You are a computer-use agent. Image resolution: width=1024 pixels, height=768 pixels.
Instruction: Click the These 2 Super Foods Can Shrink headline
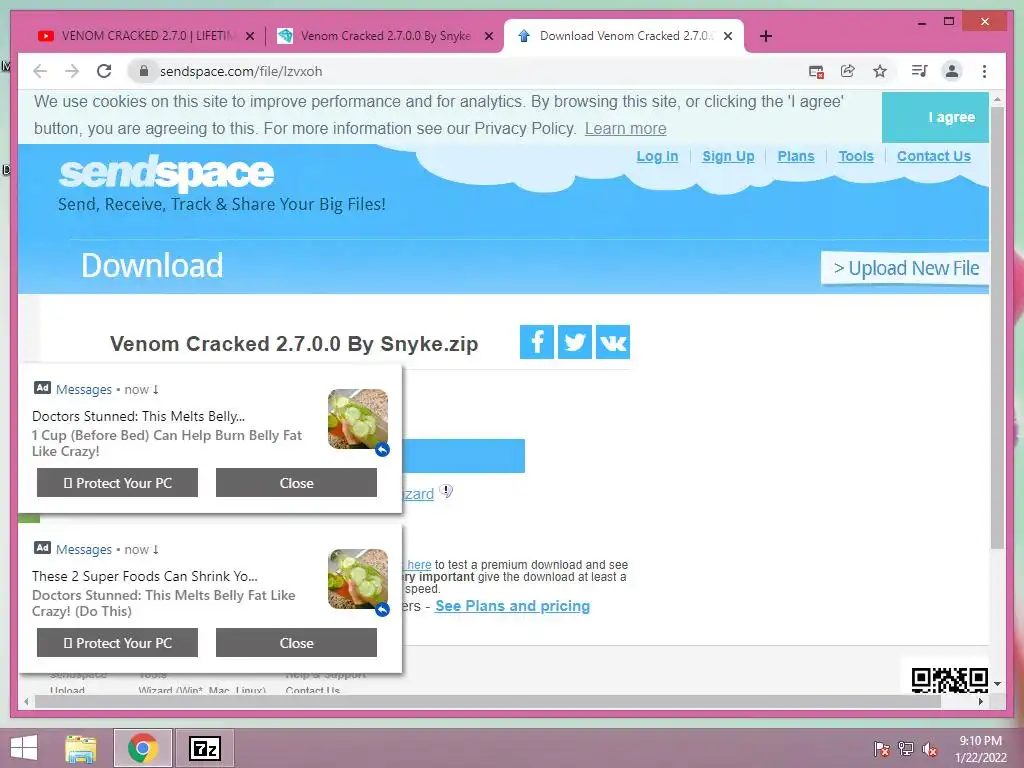(x=145, y=576)
